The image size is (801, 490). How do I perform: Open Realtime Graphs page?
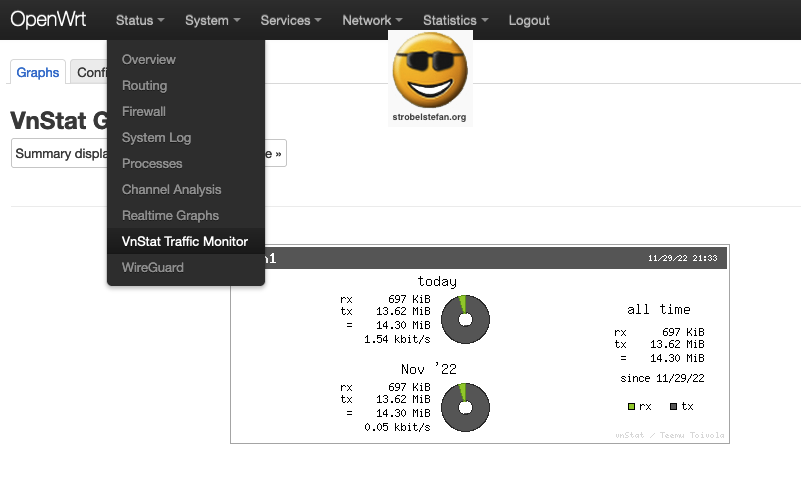[x=186, y=216]
